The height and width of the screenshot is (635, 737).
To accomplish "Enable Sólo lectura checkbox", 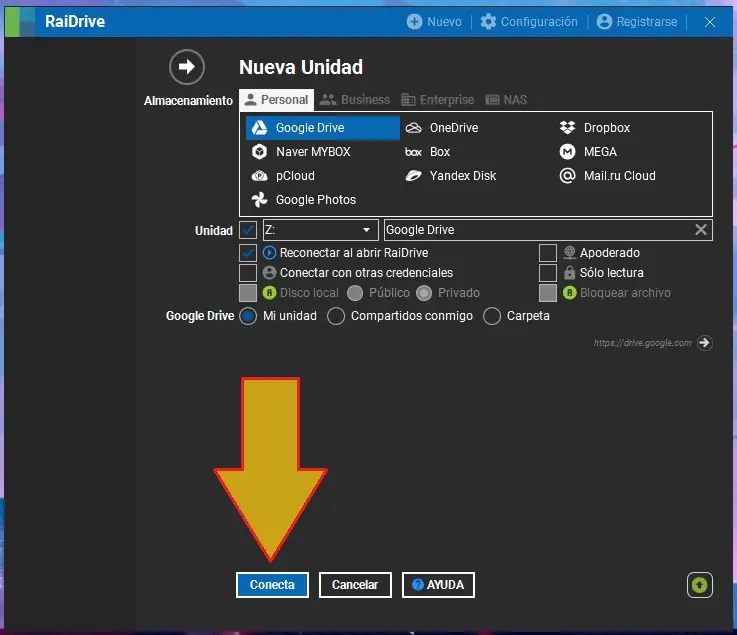I will [x=548, y=273].
